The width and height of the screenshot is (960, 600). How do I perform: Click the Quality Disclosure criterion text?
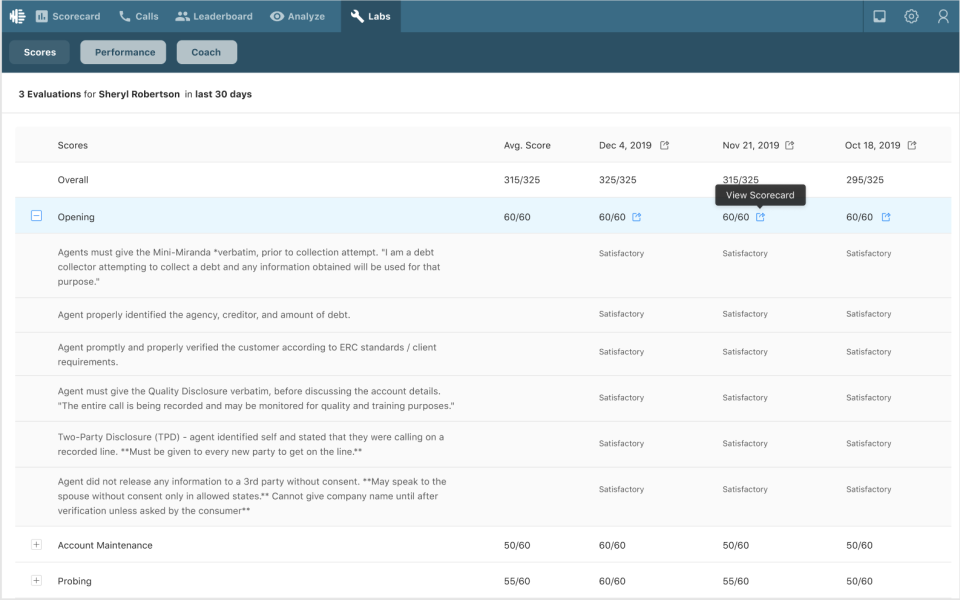point(256,399)
